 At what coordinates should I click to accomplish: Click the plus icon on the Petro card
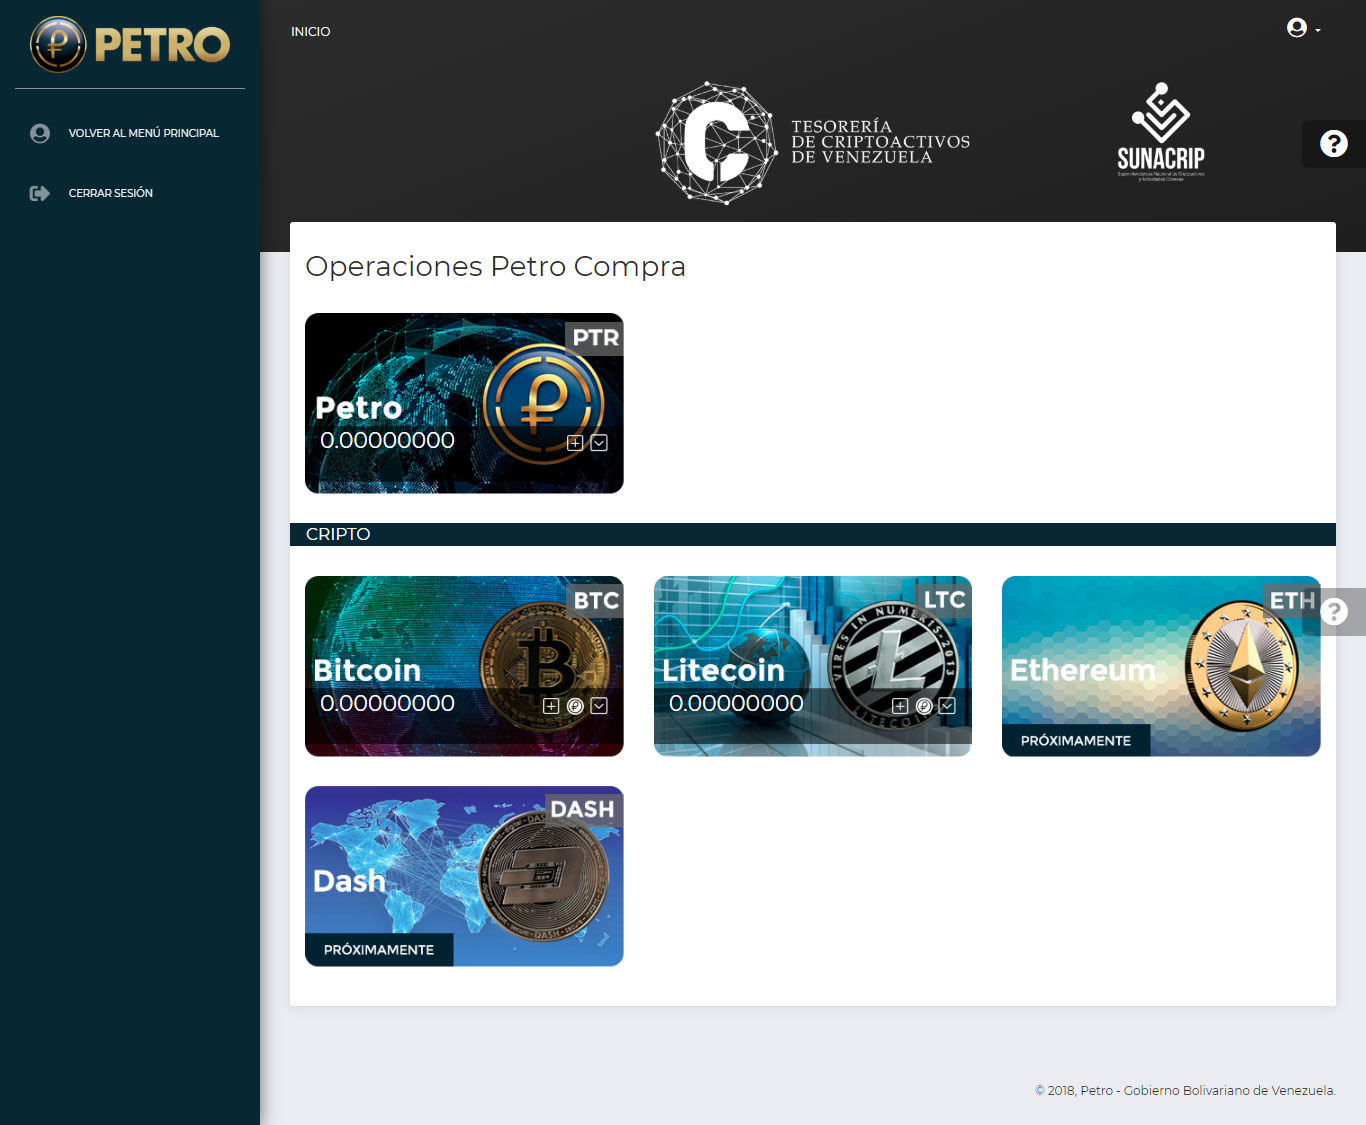tap(575, 443)
